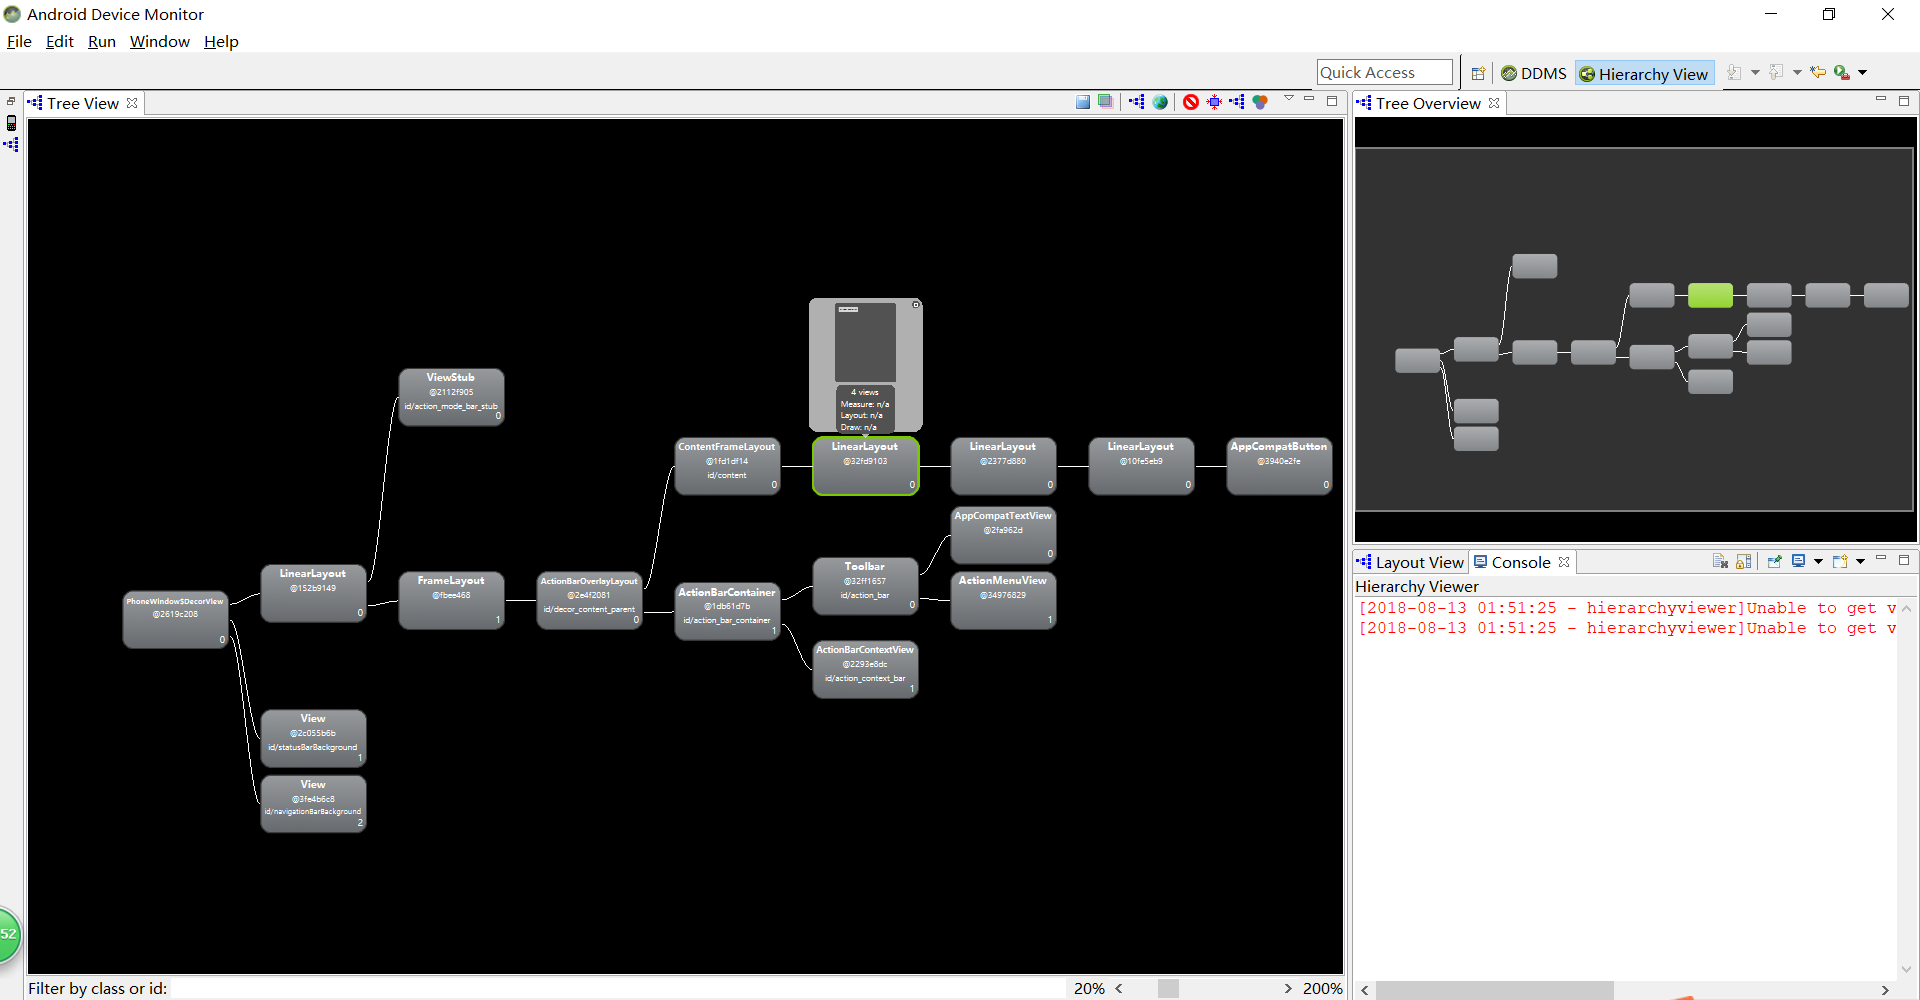Switch to the DDMS perspective
Viewport: 1920px width, 1000px height.
[1534, 73]
